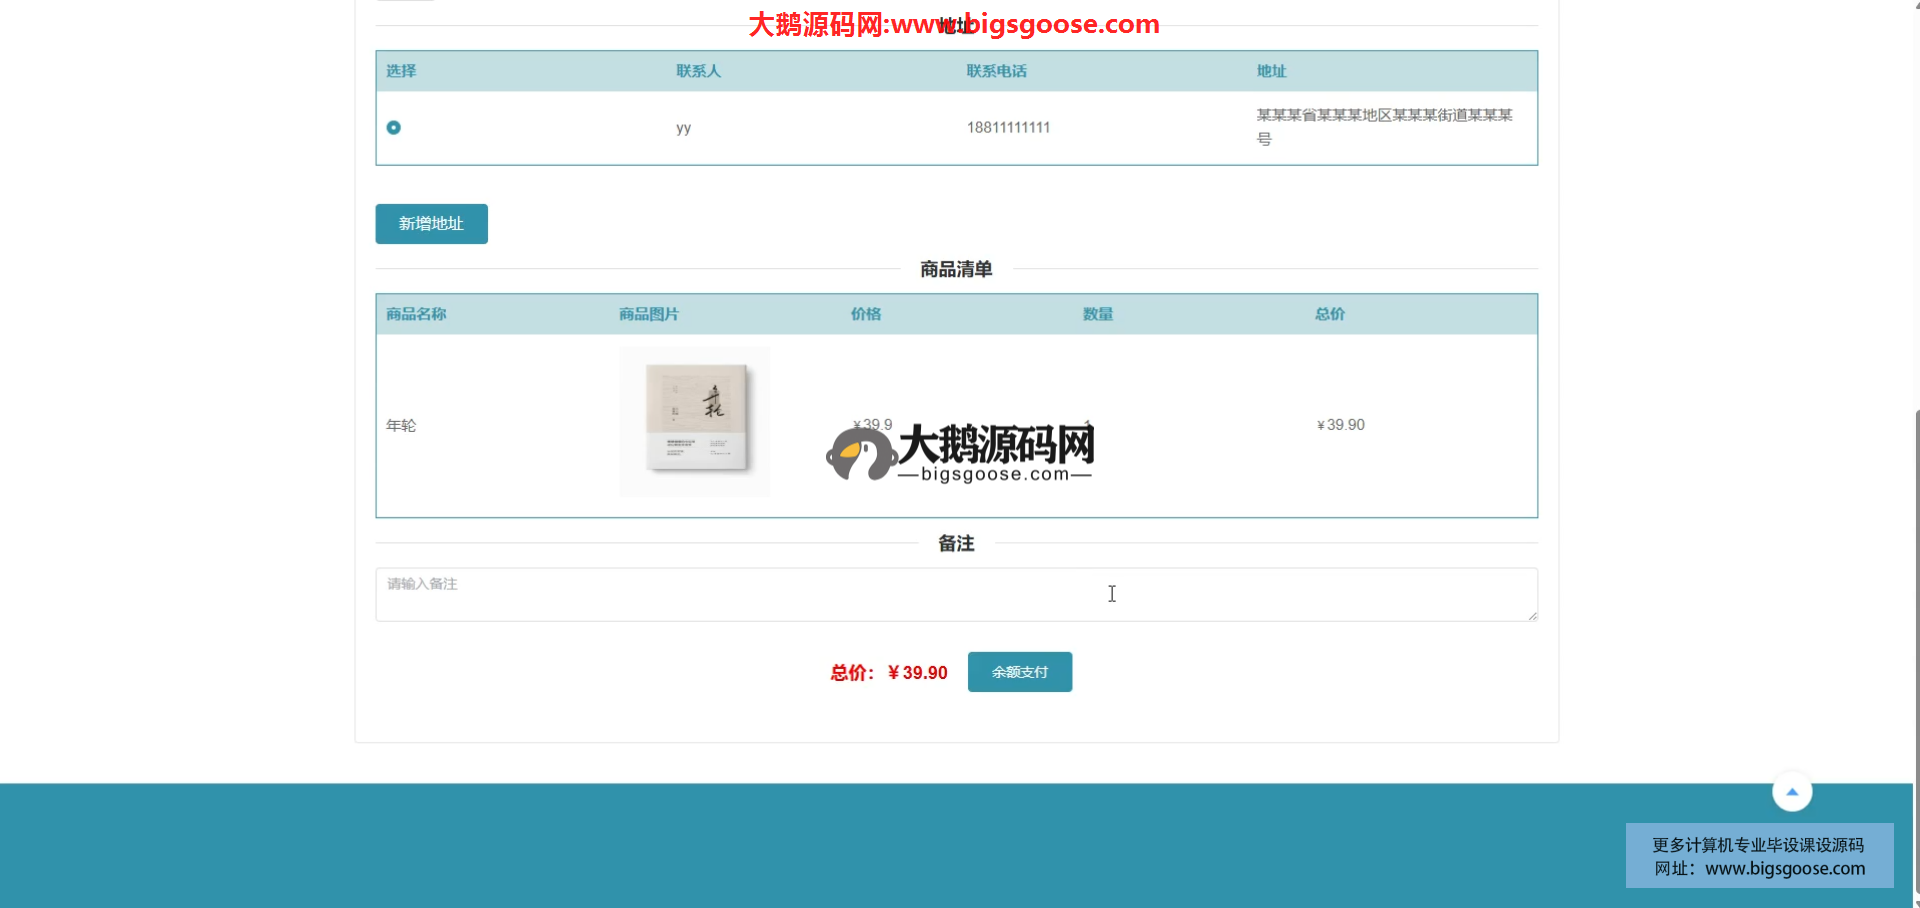Click the 商品图片 column header

648,314
